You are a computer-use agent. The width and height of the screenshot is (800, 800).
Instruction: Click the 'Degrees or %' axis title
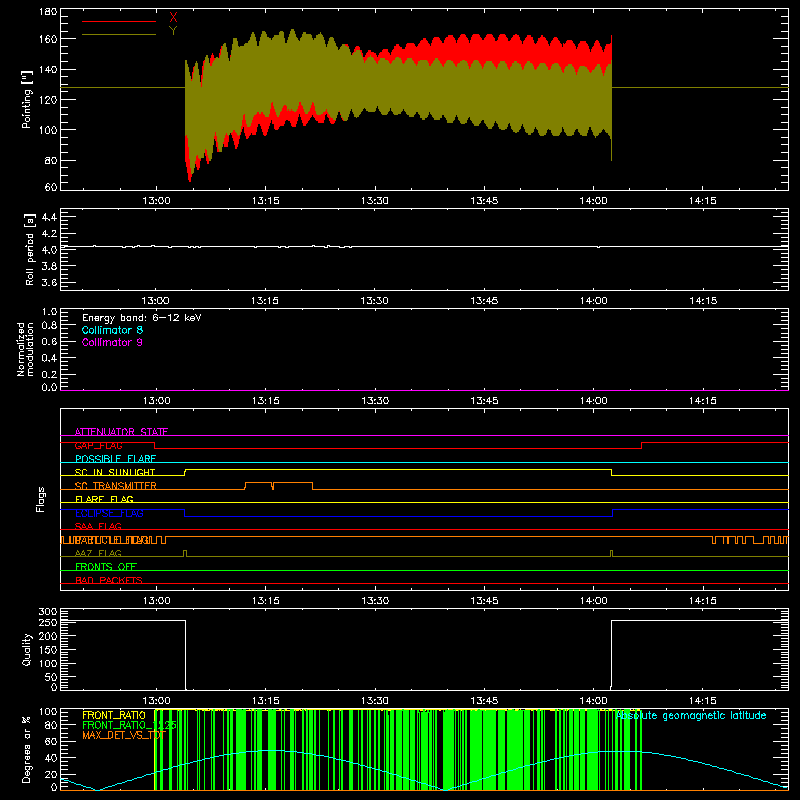(27, 749)
